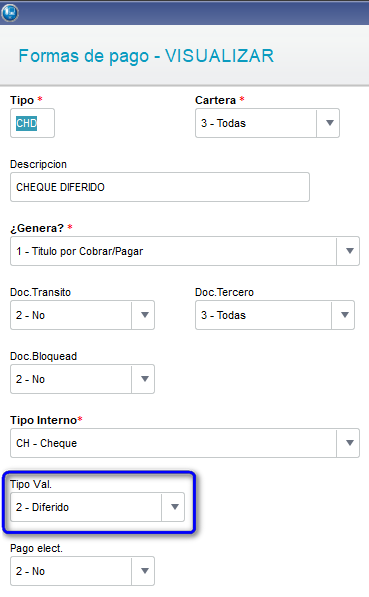This screenshot has width=369, height=597.
Task: Open the Tipo Val. dropdown arrow
Action: click(x=174, y=507)
